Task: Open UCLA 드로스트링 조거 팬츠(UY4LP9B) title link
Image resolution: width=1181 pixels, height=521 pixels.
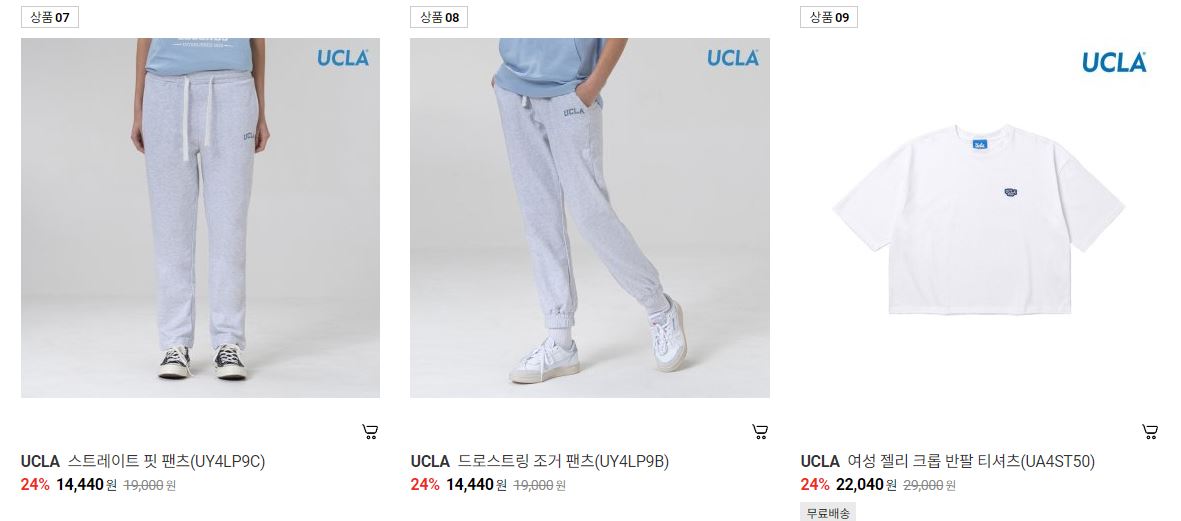Action: (x=540, y=462)
